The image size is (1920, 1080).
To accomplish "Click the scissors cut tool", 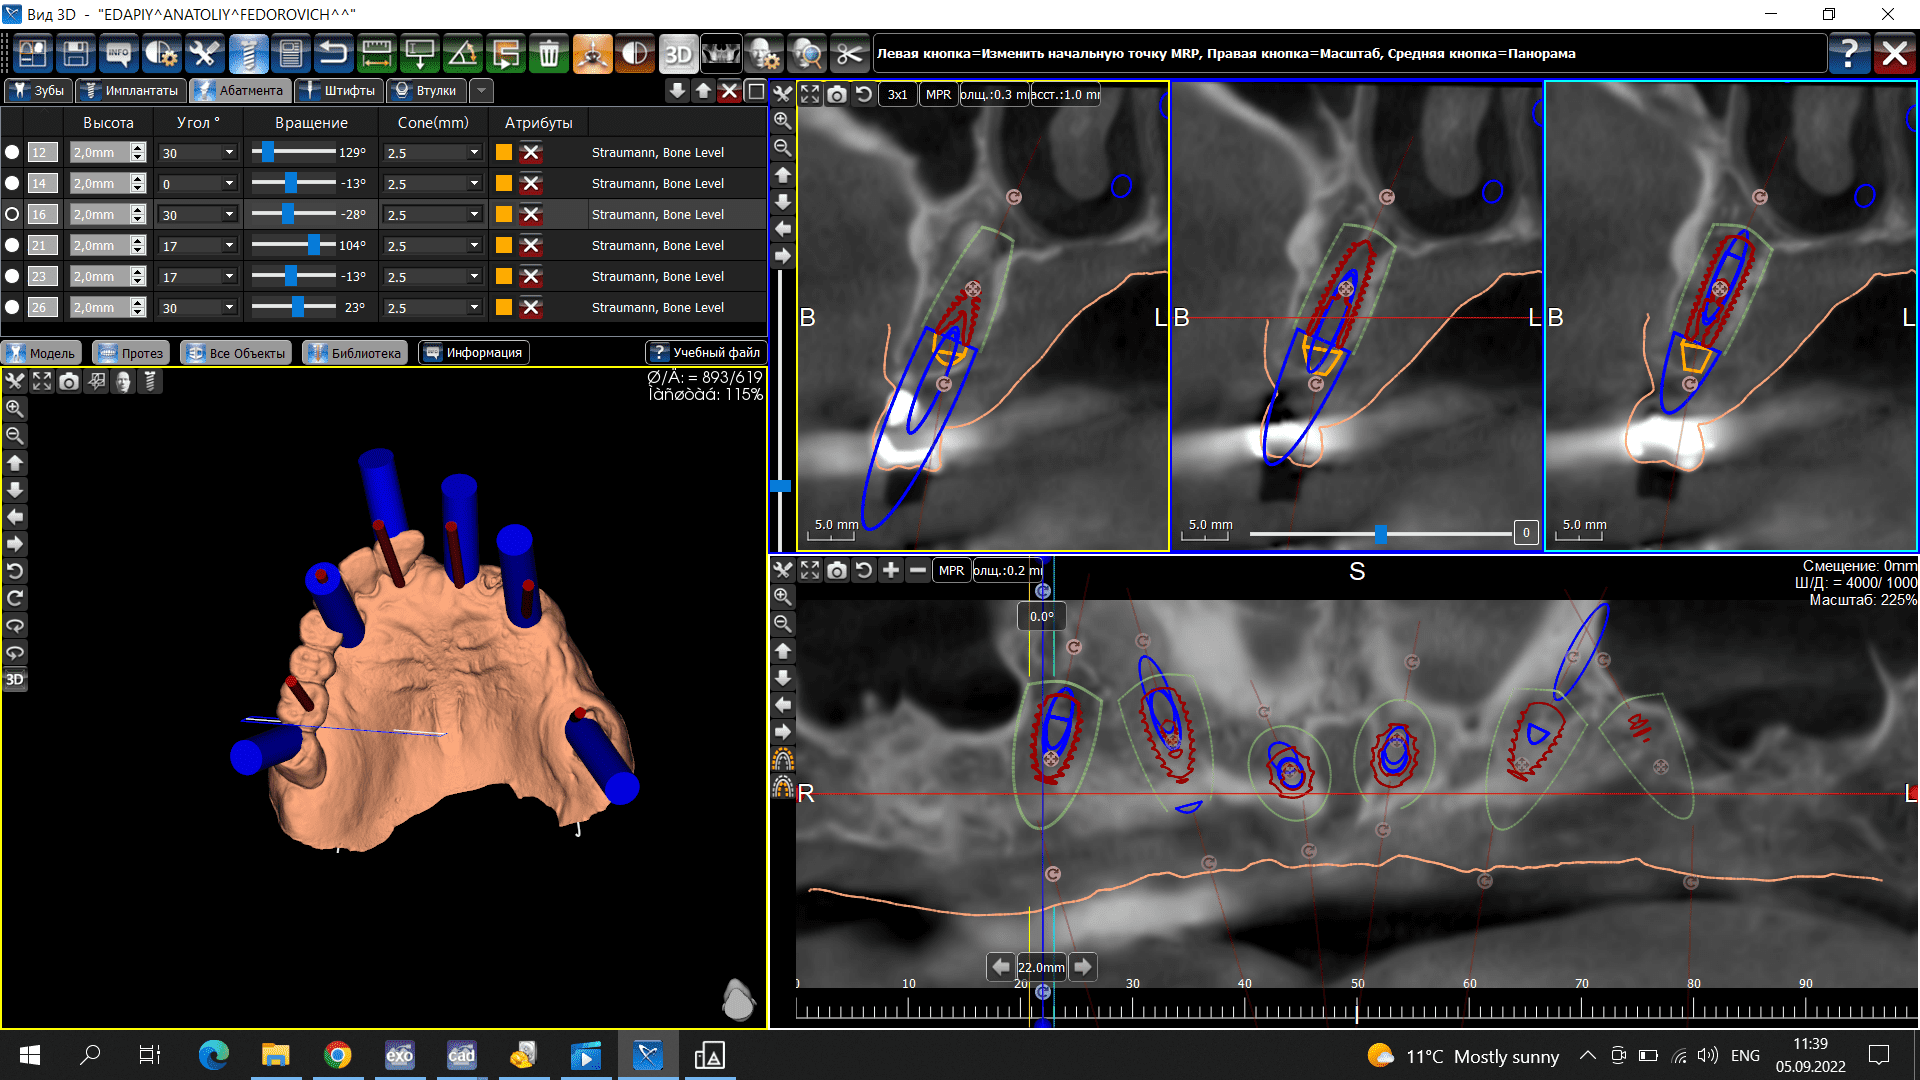I will pos(849,54).
